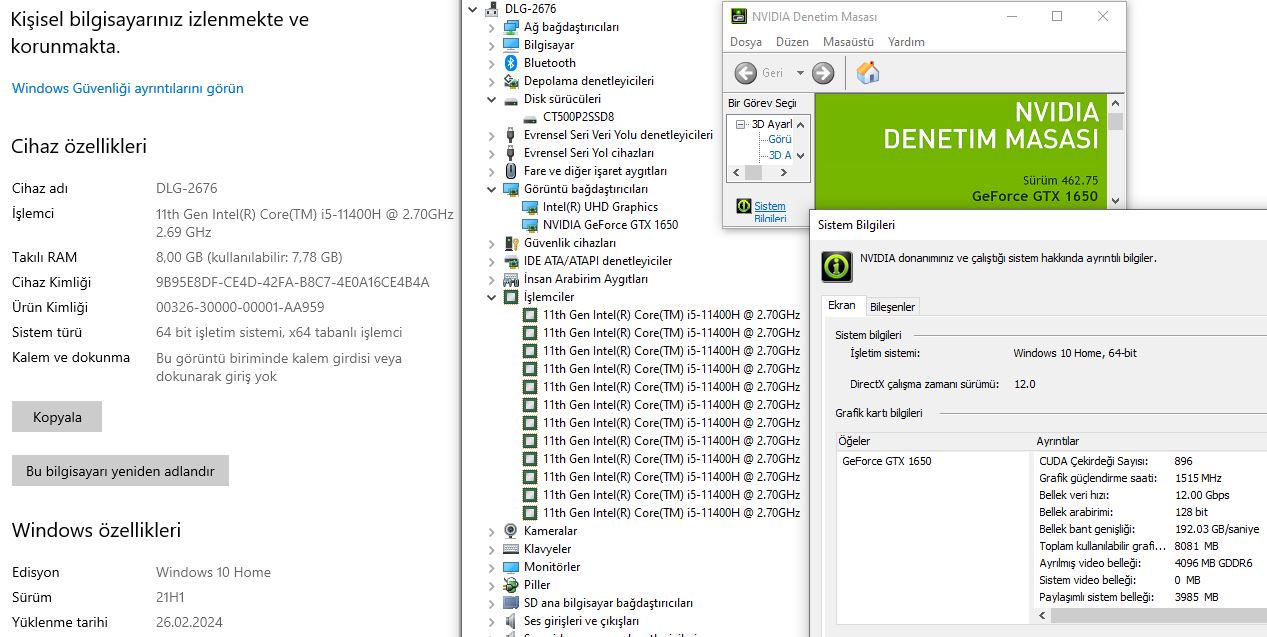This screenshot has height=637, width=1267.
Task: Switch to the Bileşenler tab
Action: pyautogui.click(x=892, y=307)
